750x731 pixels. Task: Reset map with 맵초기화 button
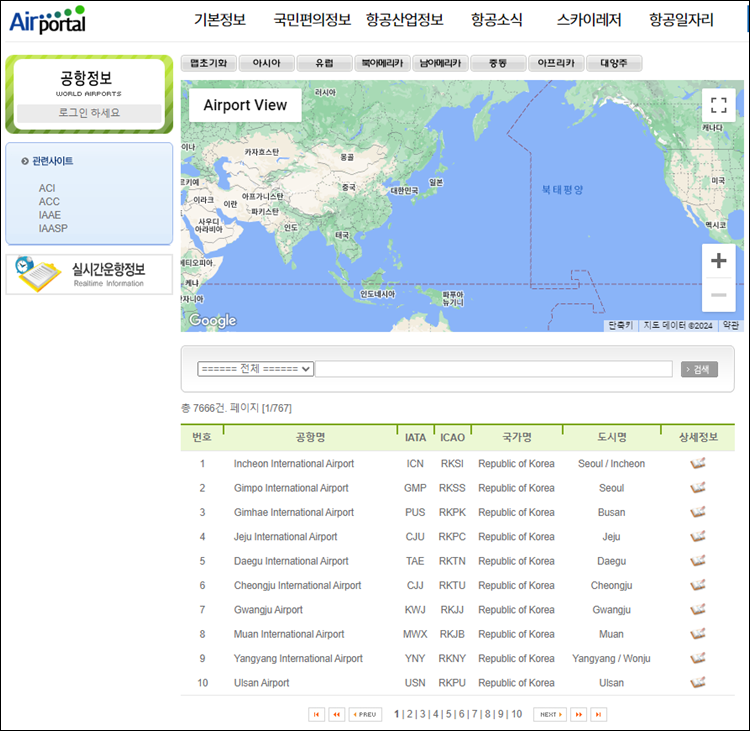[x=209, y=63]
